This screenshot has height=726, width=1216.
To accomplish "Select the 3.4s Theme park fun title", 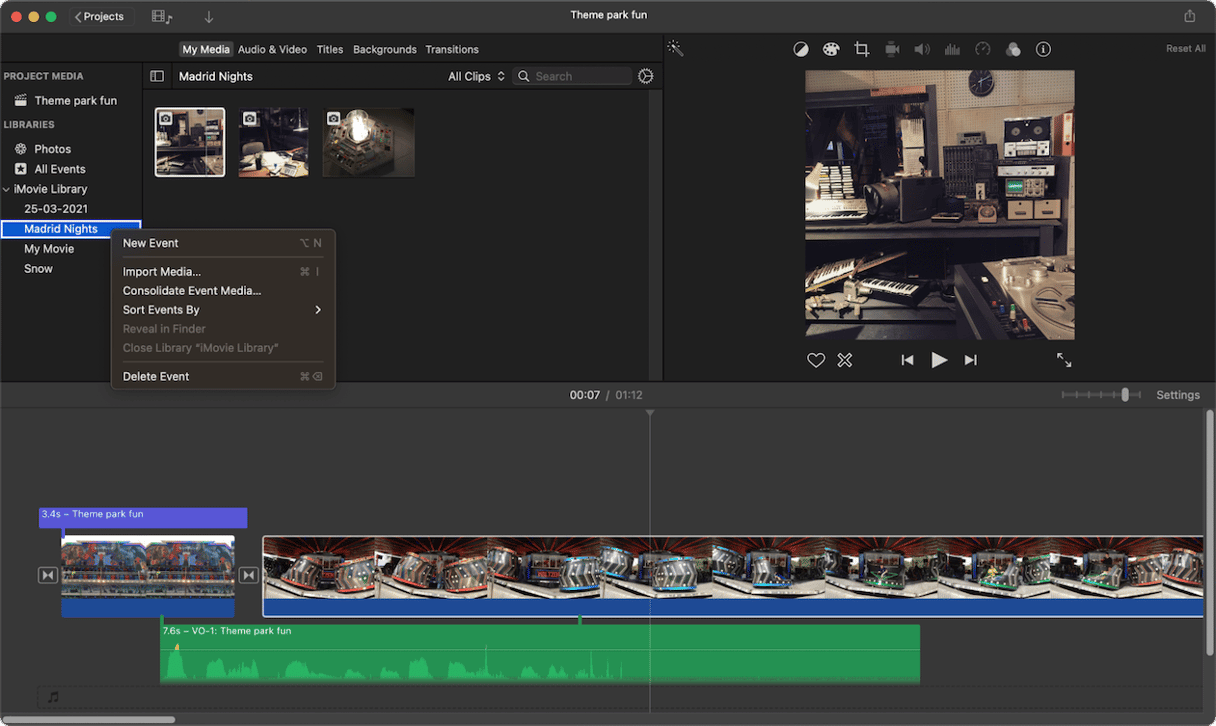I will [x=143, y=517].
